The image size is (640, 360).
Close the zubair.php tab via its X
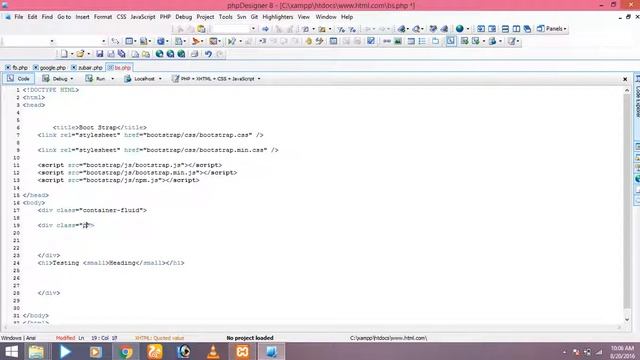pos(73,67)
